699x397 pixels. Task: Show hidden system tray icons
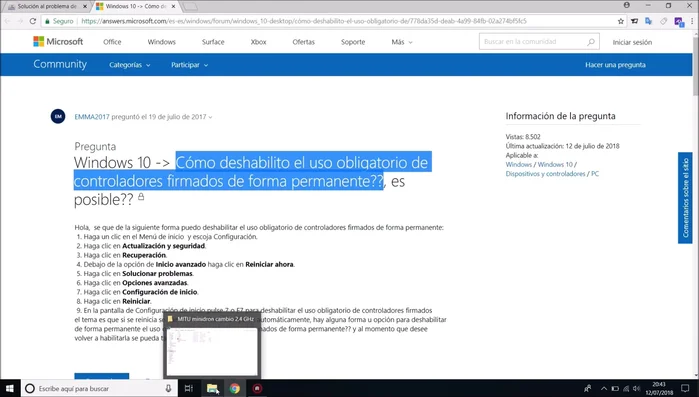click(604, 389)
